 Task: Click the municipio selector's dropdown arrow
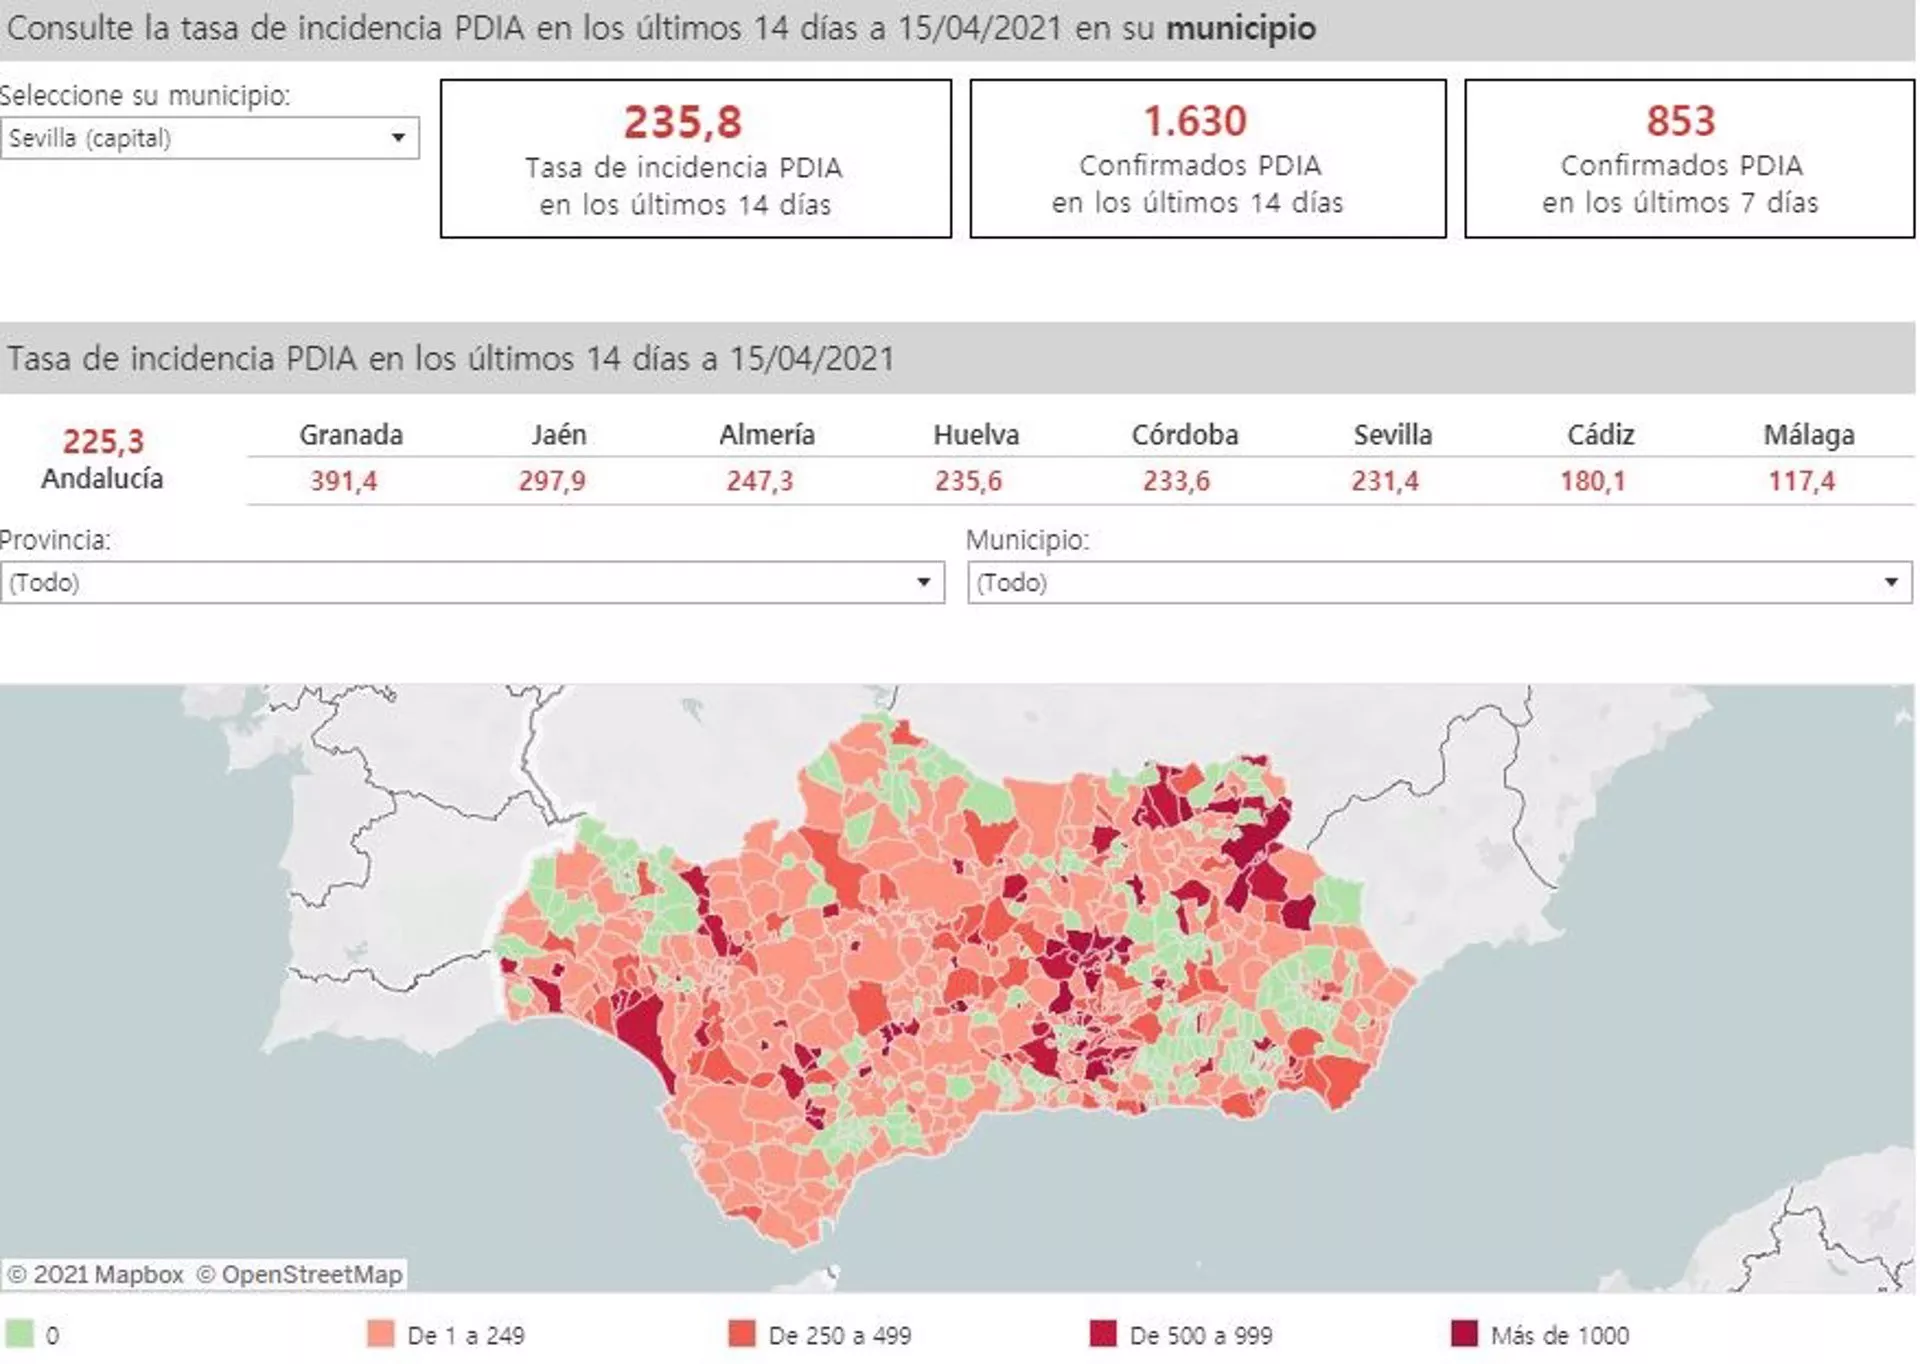pyautogui.click(x=400, y=138)
